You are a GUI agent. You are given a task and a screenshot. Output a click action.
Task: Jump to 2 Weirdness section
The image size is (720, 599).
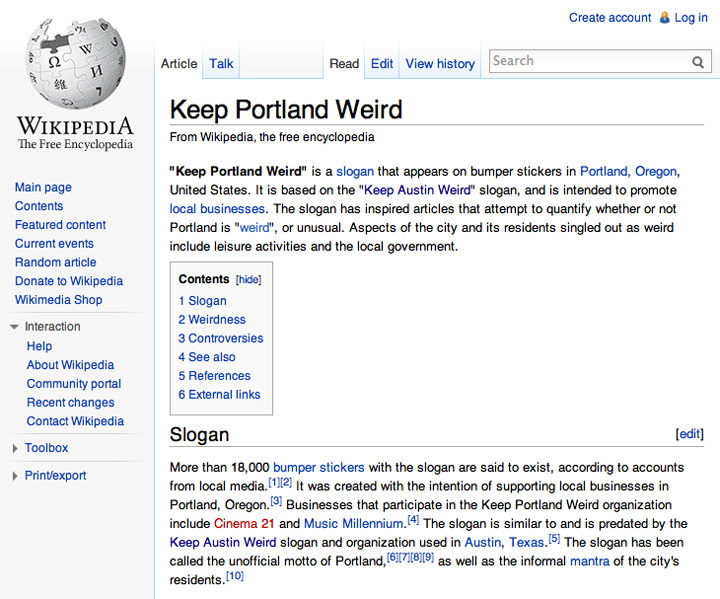point(212,320)
